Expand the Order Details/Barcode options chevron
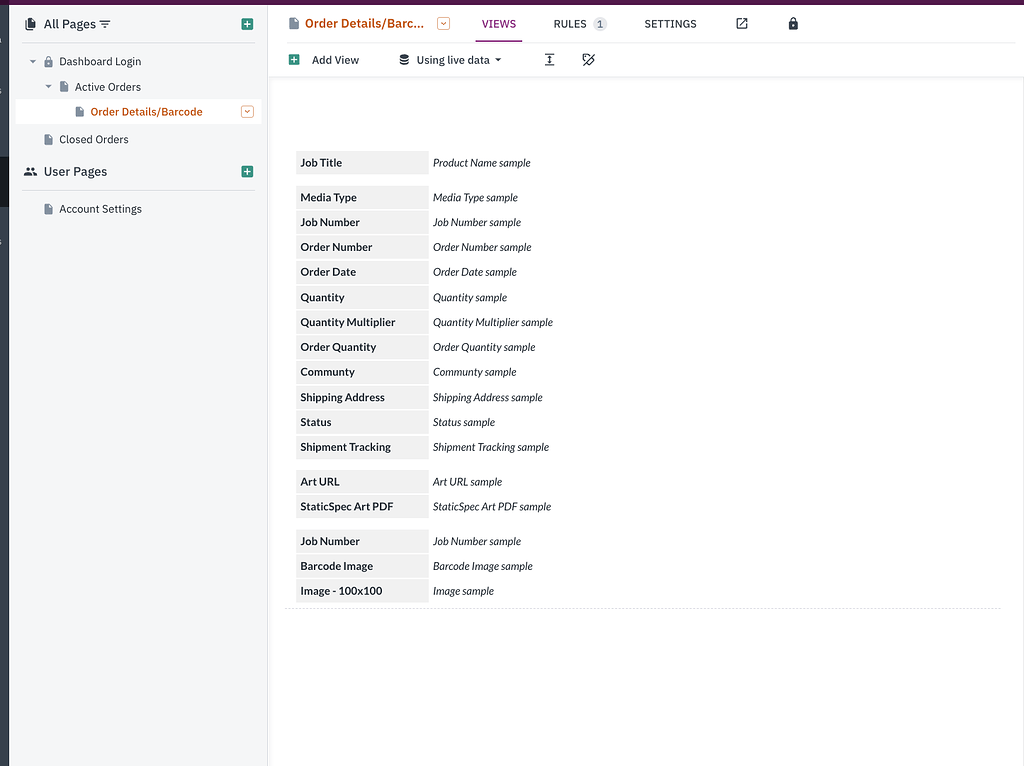The image size is (1024, 766). 247,111
